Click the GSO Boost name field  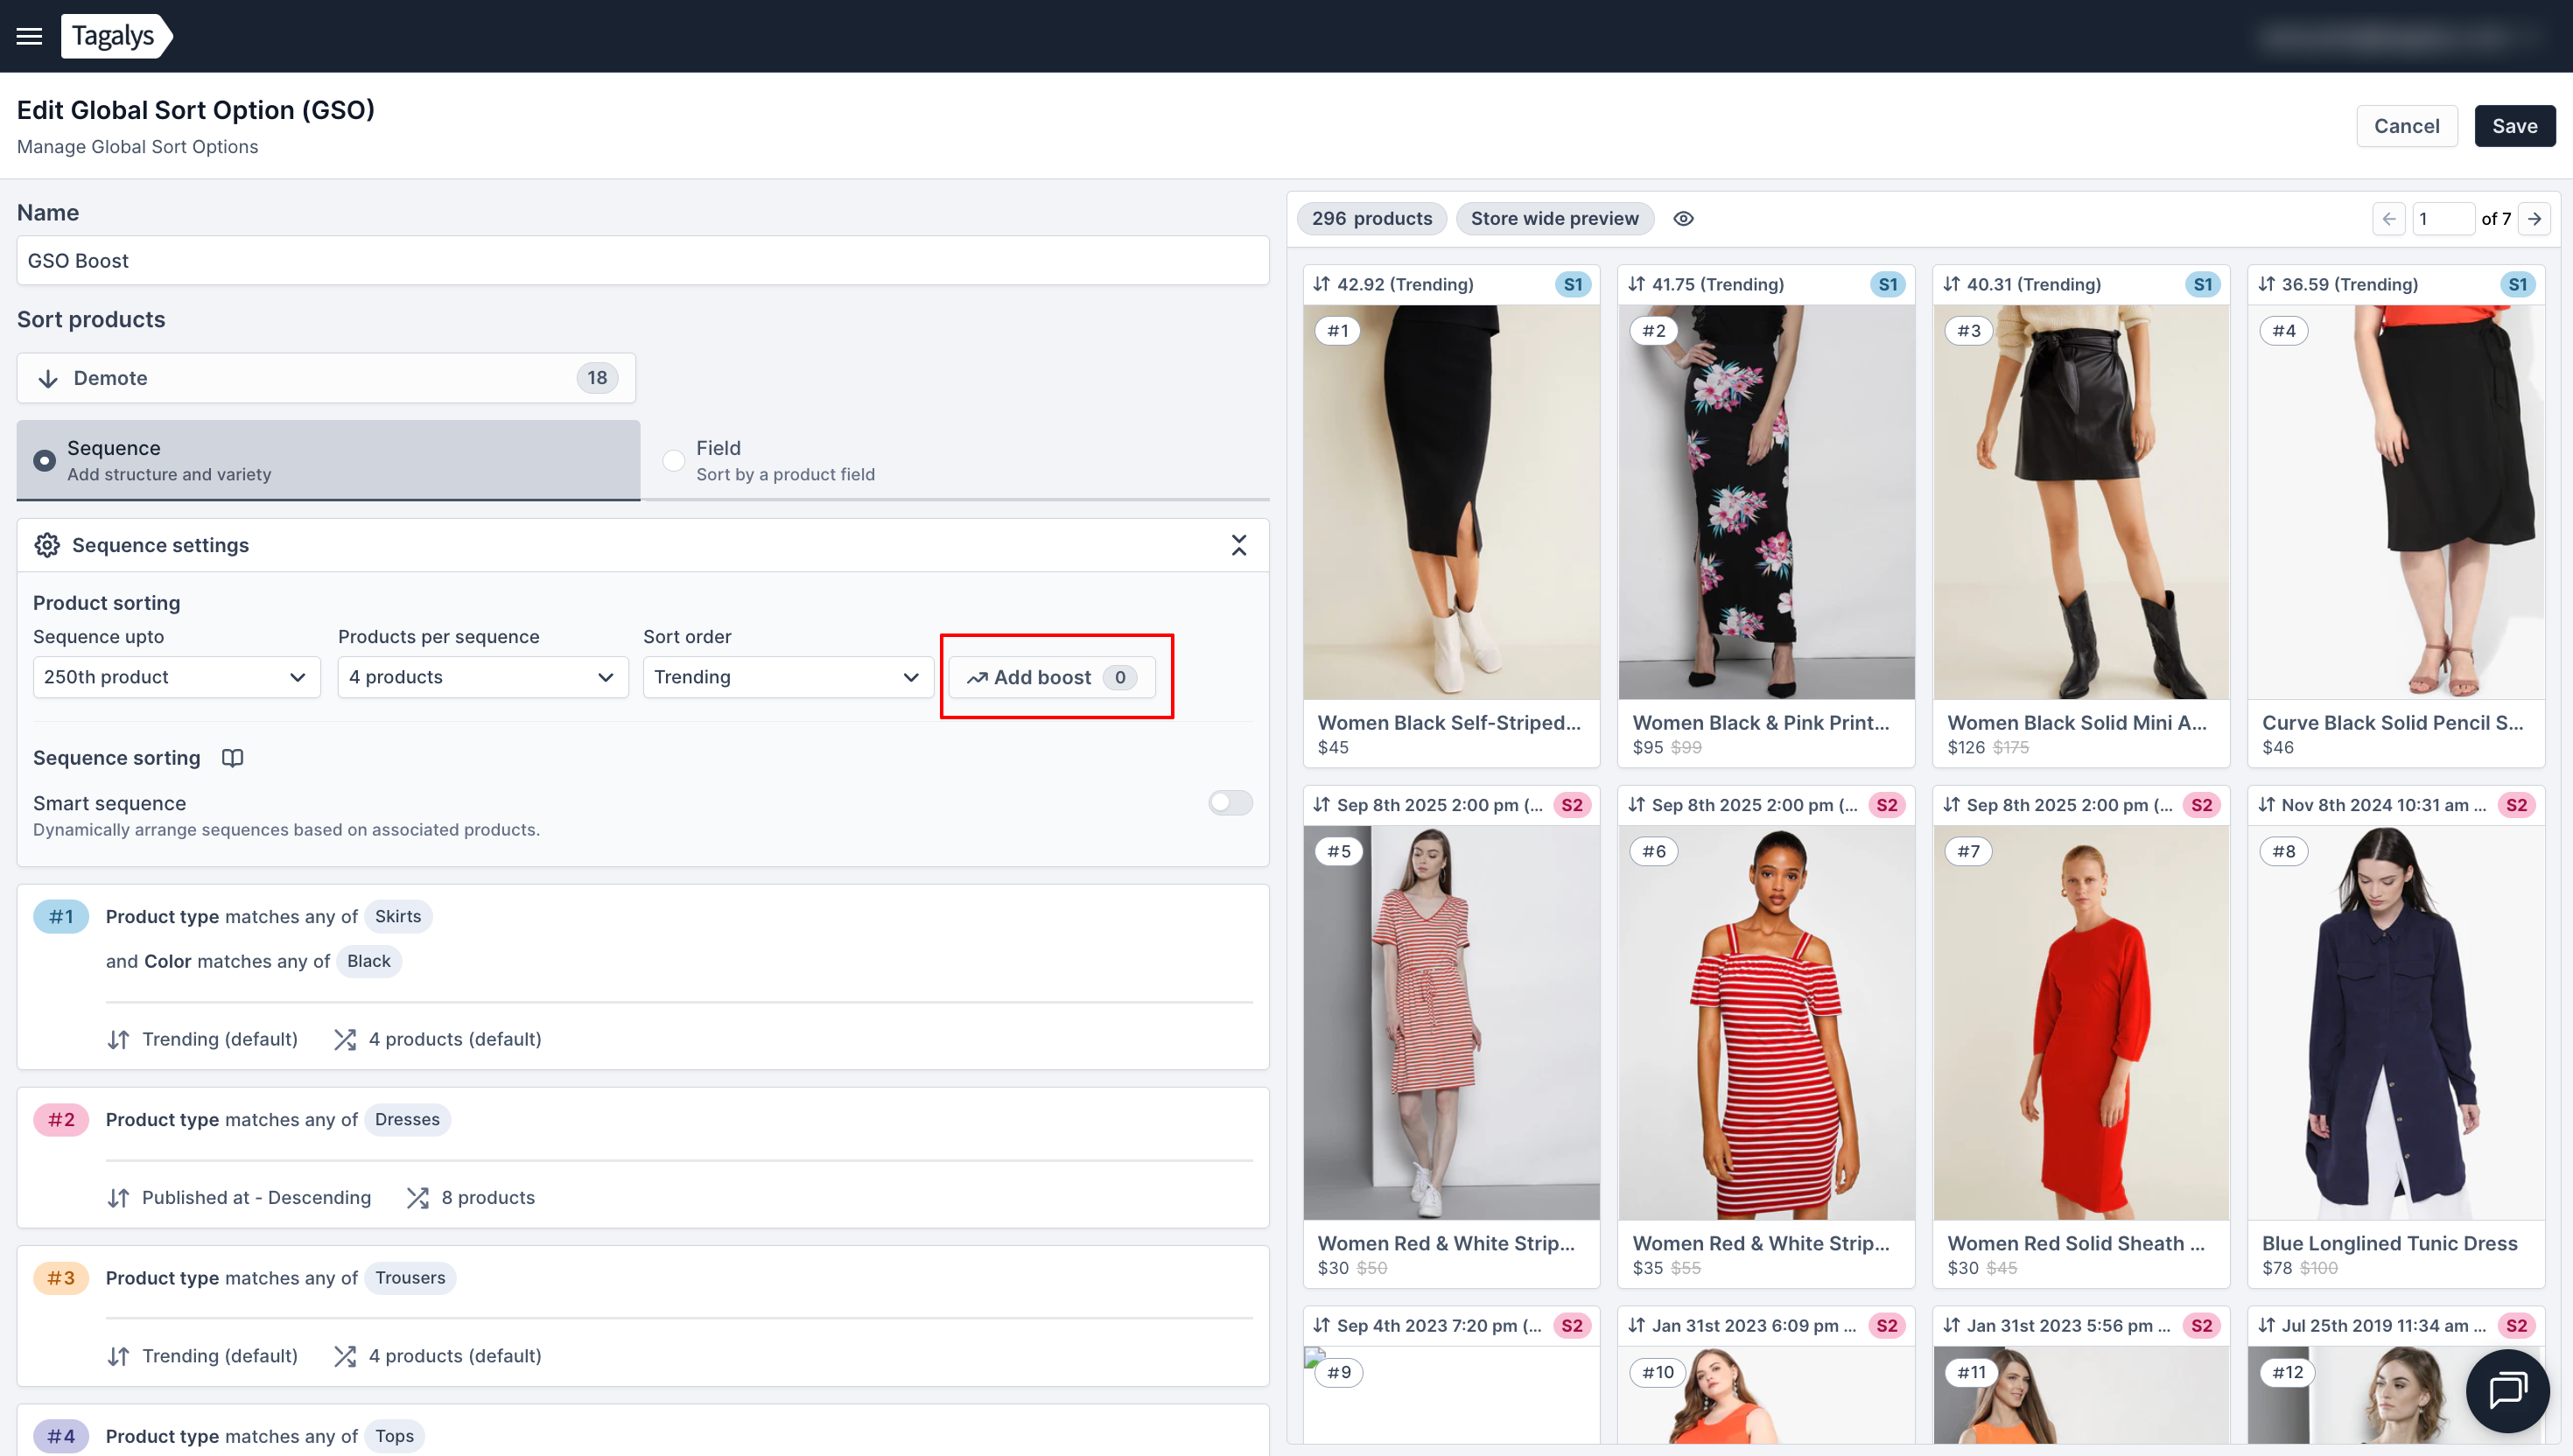point(642,261)
